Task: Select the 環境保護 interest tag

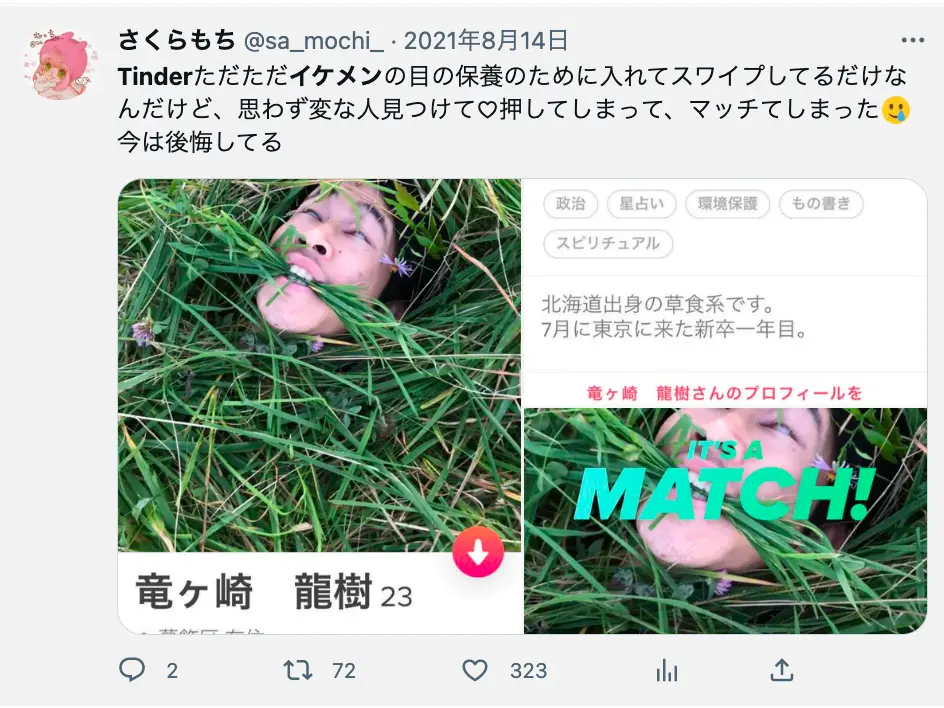Action: 727,203
